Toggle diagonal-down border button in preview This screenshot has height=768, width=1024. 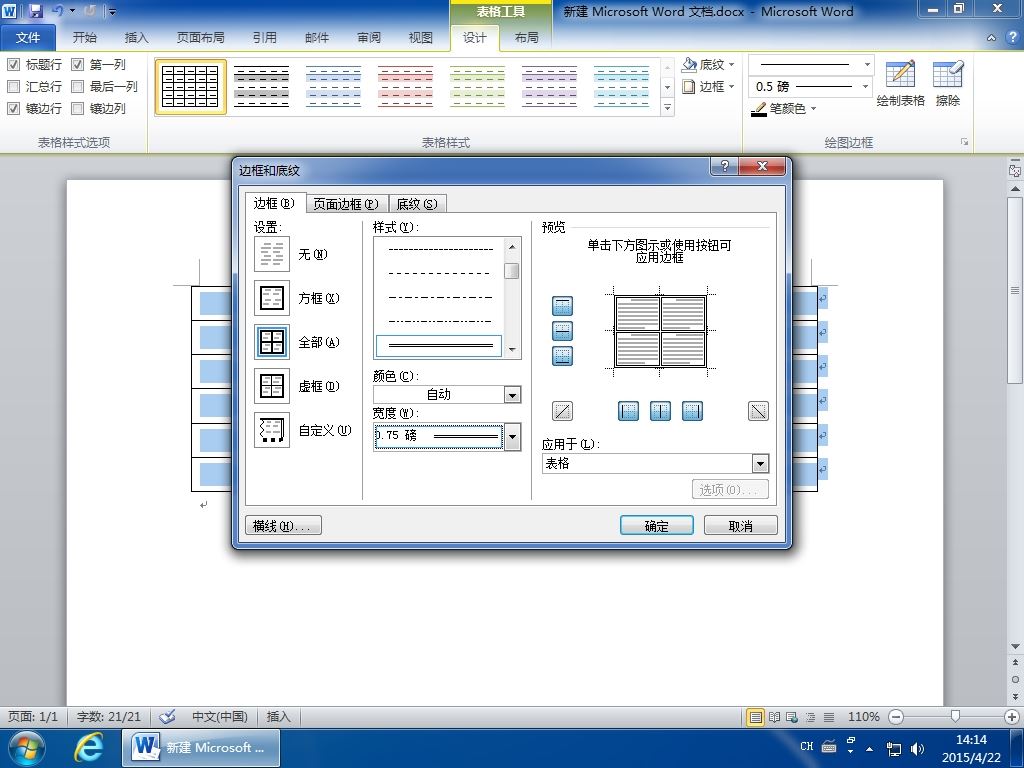[x=758, y=411]
